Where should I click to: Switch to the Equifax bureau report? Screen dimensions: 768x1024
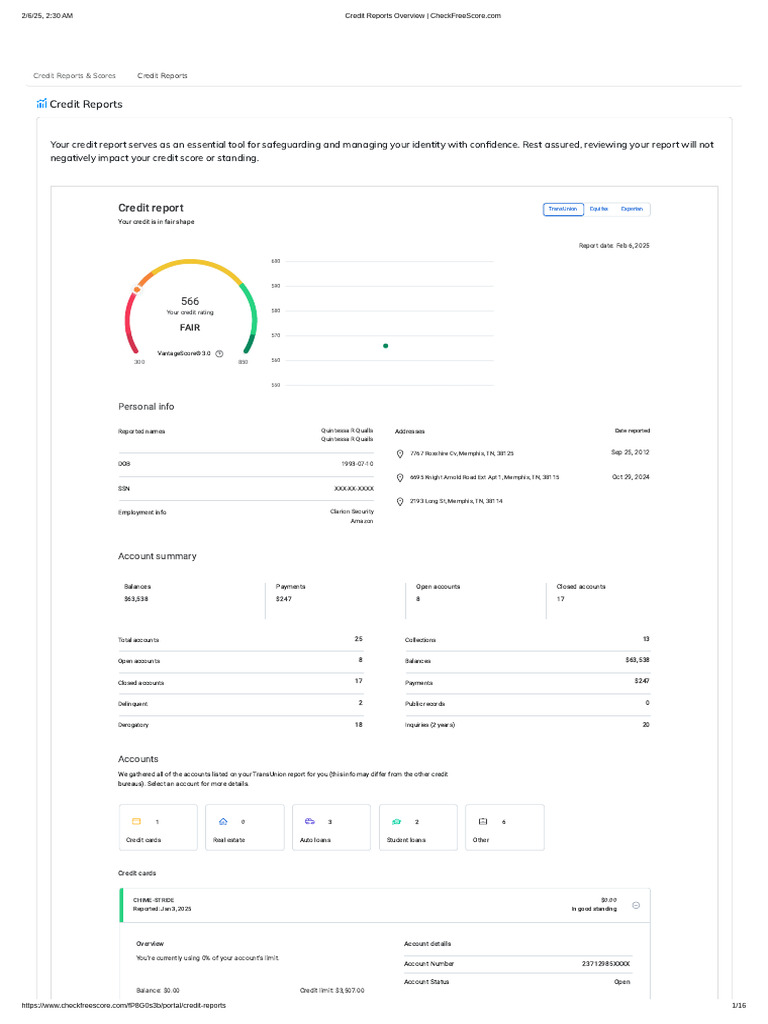click(x=599, y=209)
